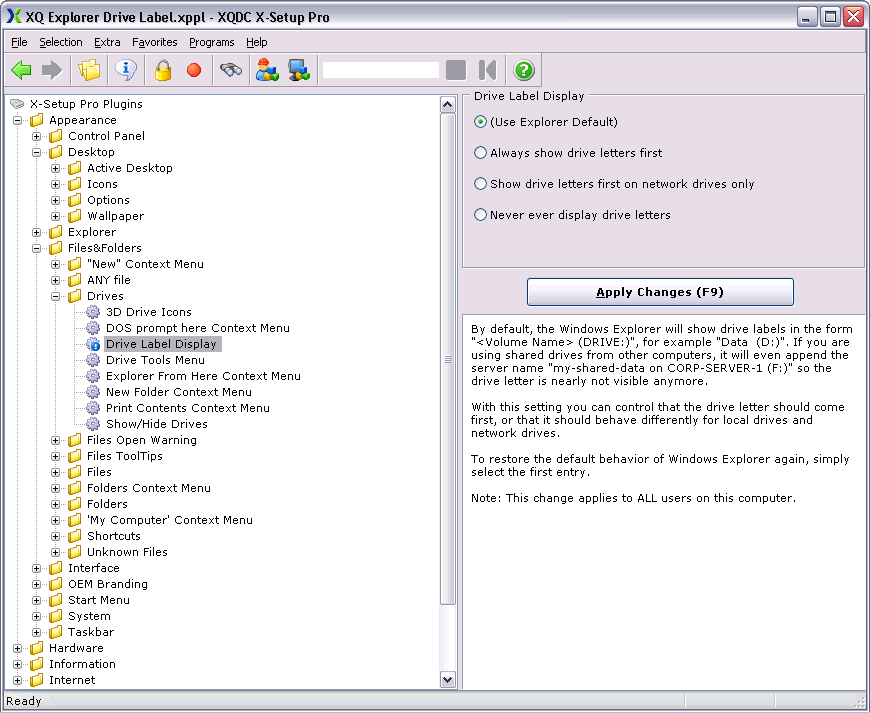The image size is (870, 713).
Task: Click the tree's vertical scrollbar thumb
Action: [x=447, y=359]
